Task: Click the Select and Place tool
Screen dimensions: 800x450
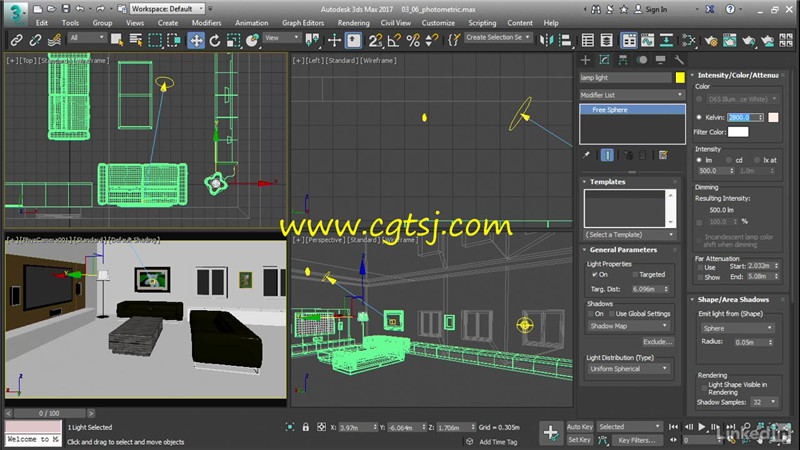Action: (x=253, y=40)
